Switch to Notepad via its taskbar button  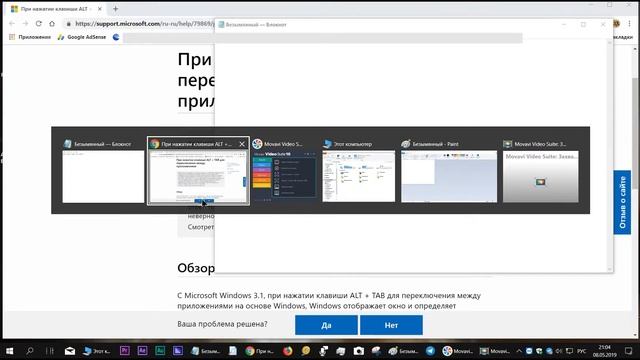(205, 351)
